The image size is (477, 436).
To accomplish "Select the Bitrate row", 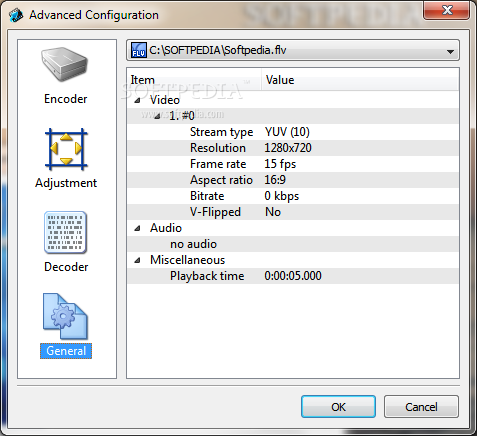I will pyautogui.click(x=293, y=196).
